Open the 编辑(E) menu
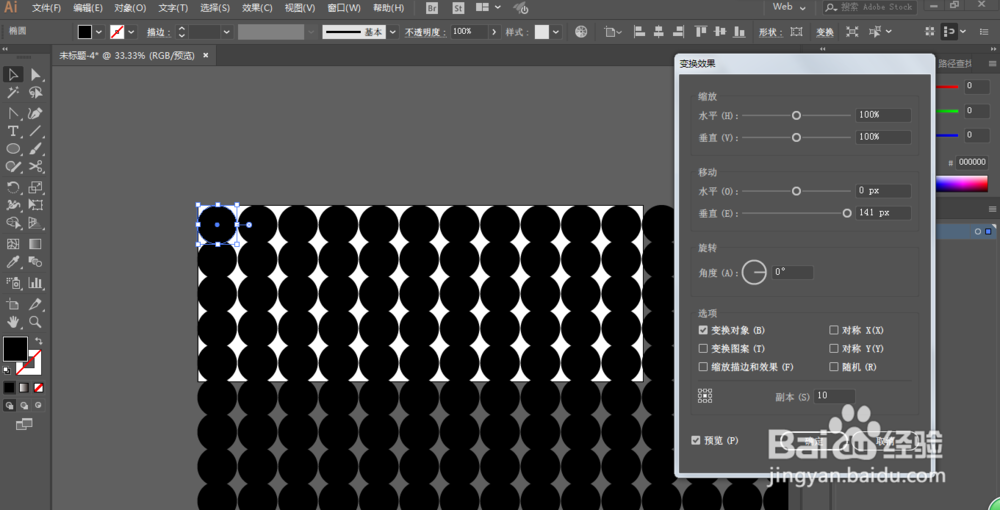Image resolution: width=1000 pixels, height=510 pixels. tap(88, 8)
